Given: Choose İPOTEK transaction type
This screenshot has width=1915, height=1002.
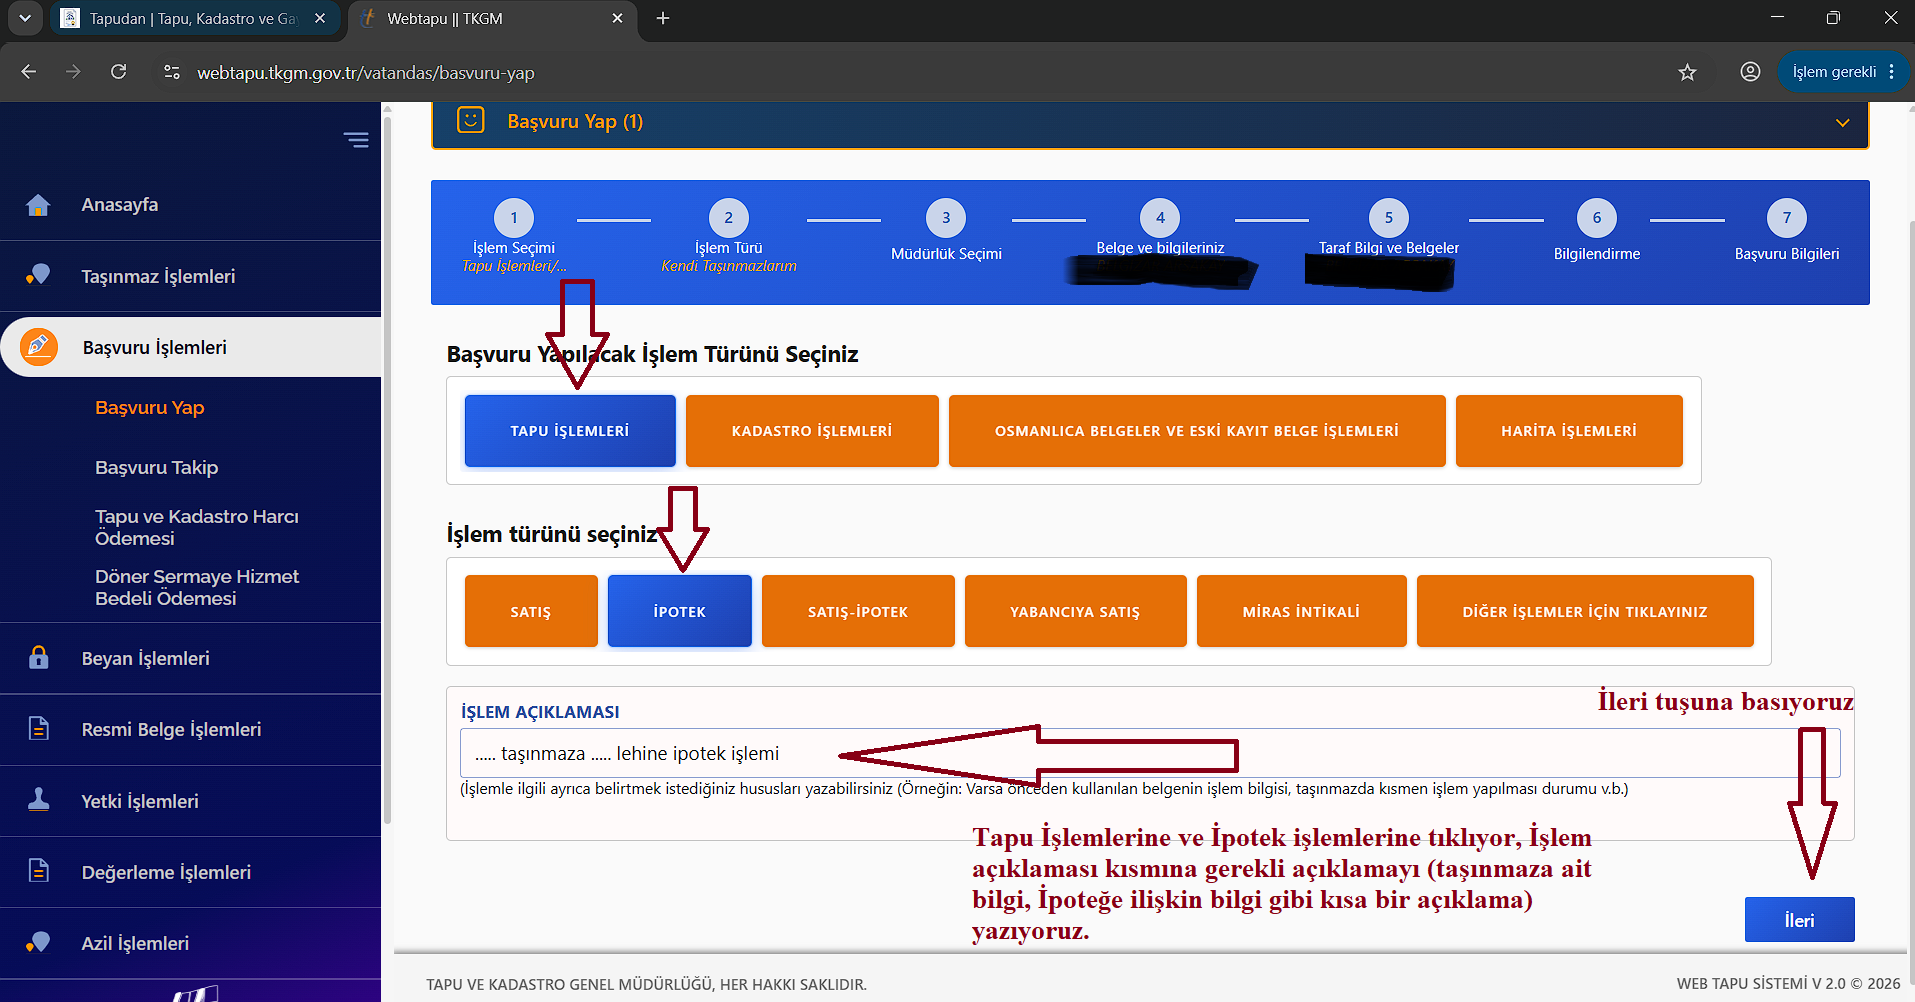Looking at the screenshot, I should click(680, 611).
